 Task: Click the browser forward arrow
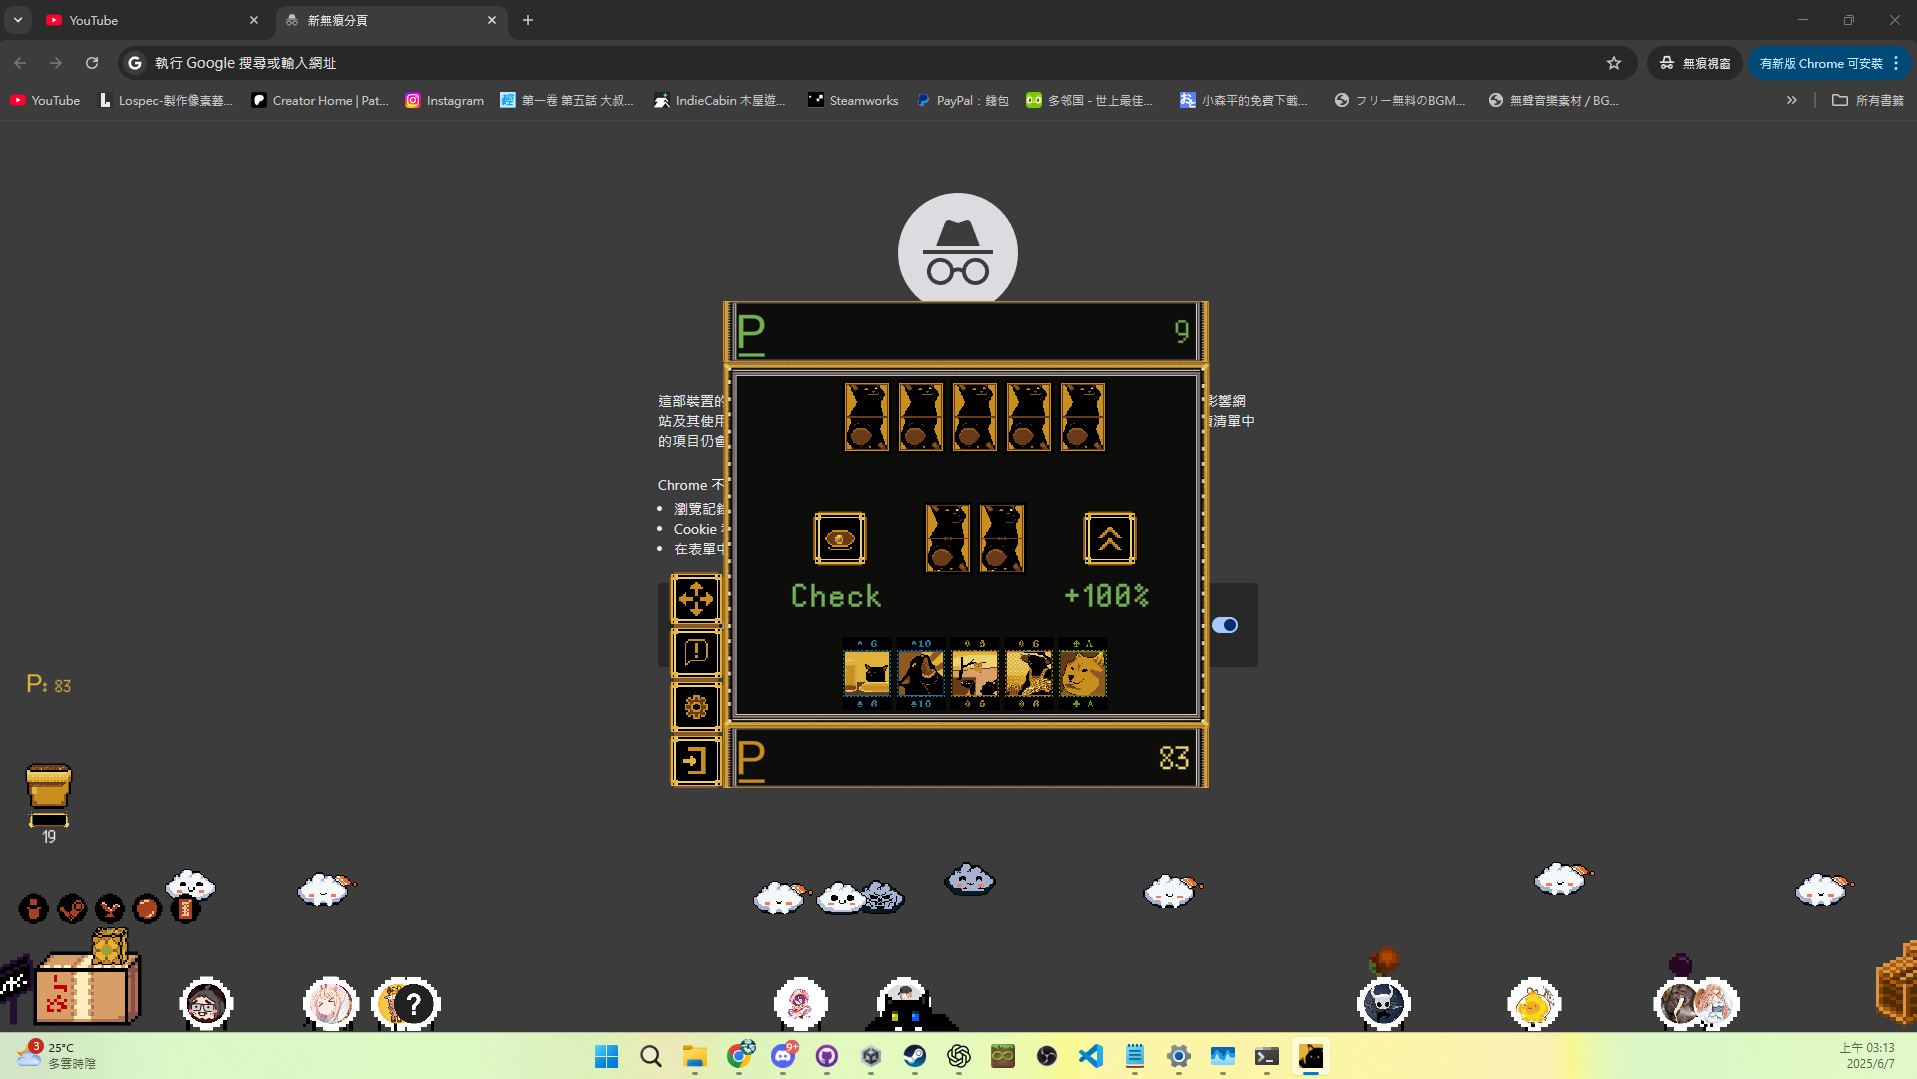(56, 63)
